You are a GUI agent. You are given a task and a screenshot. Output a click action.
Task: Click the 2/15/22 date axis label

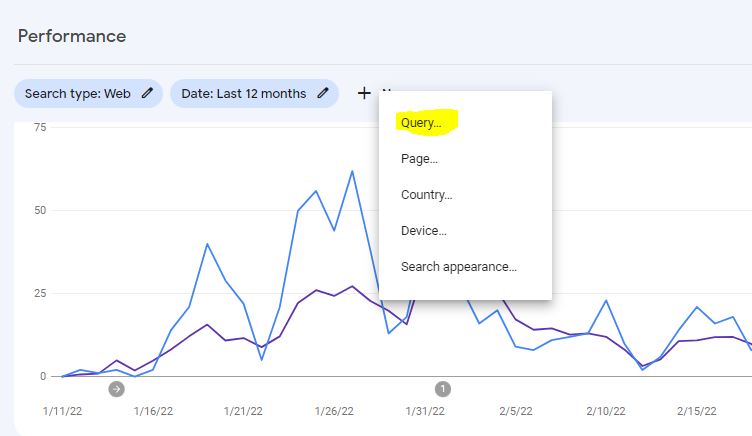click(x=696, y=411)
